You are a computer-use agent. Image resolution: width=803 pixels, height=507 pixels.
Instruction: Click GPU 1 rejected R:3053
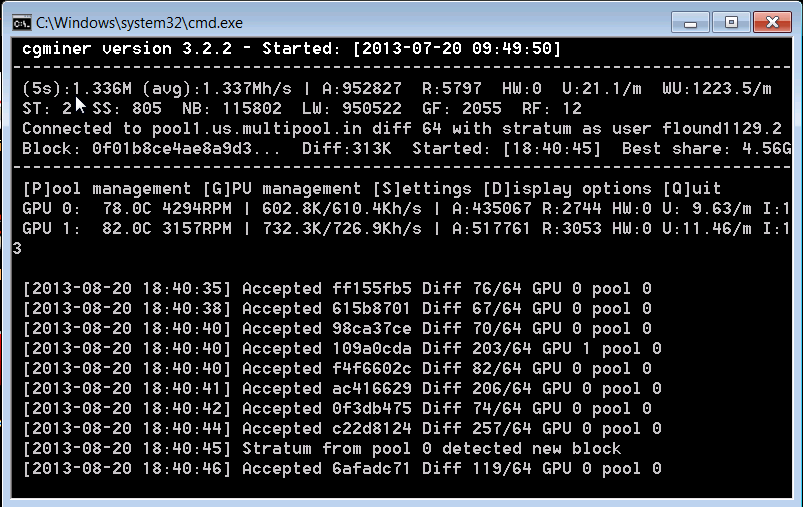[x=572, y=228]
